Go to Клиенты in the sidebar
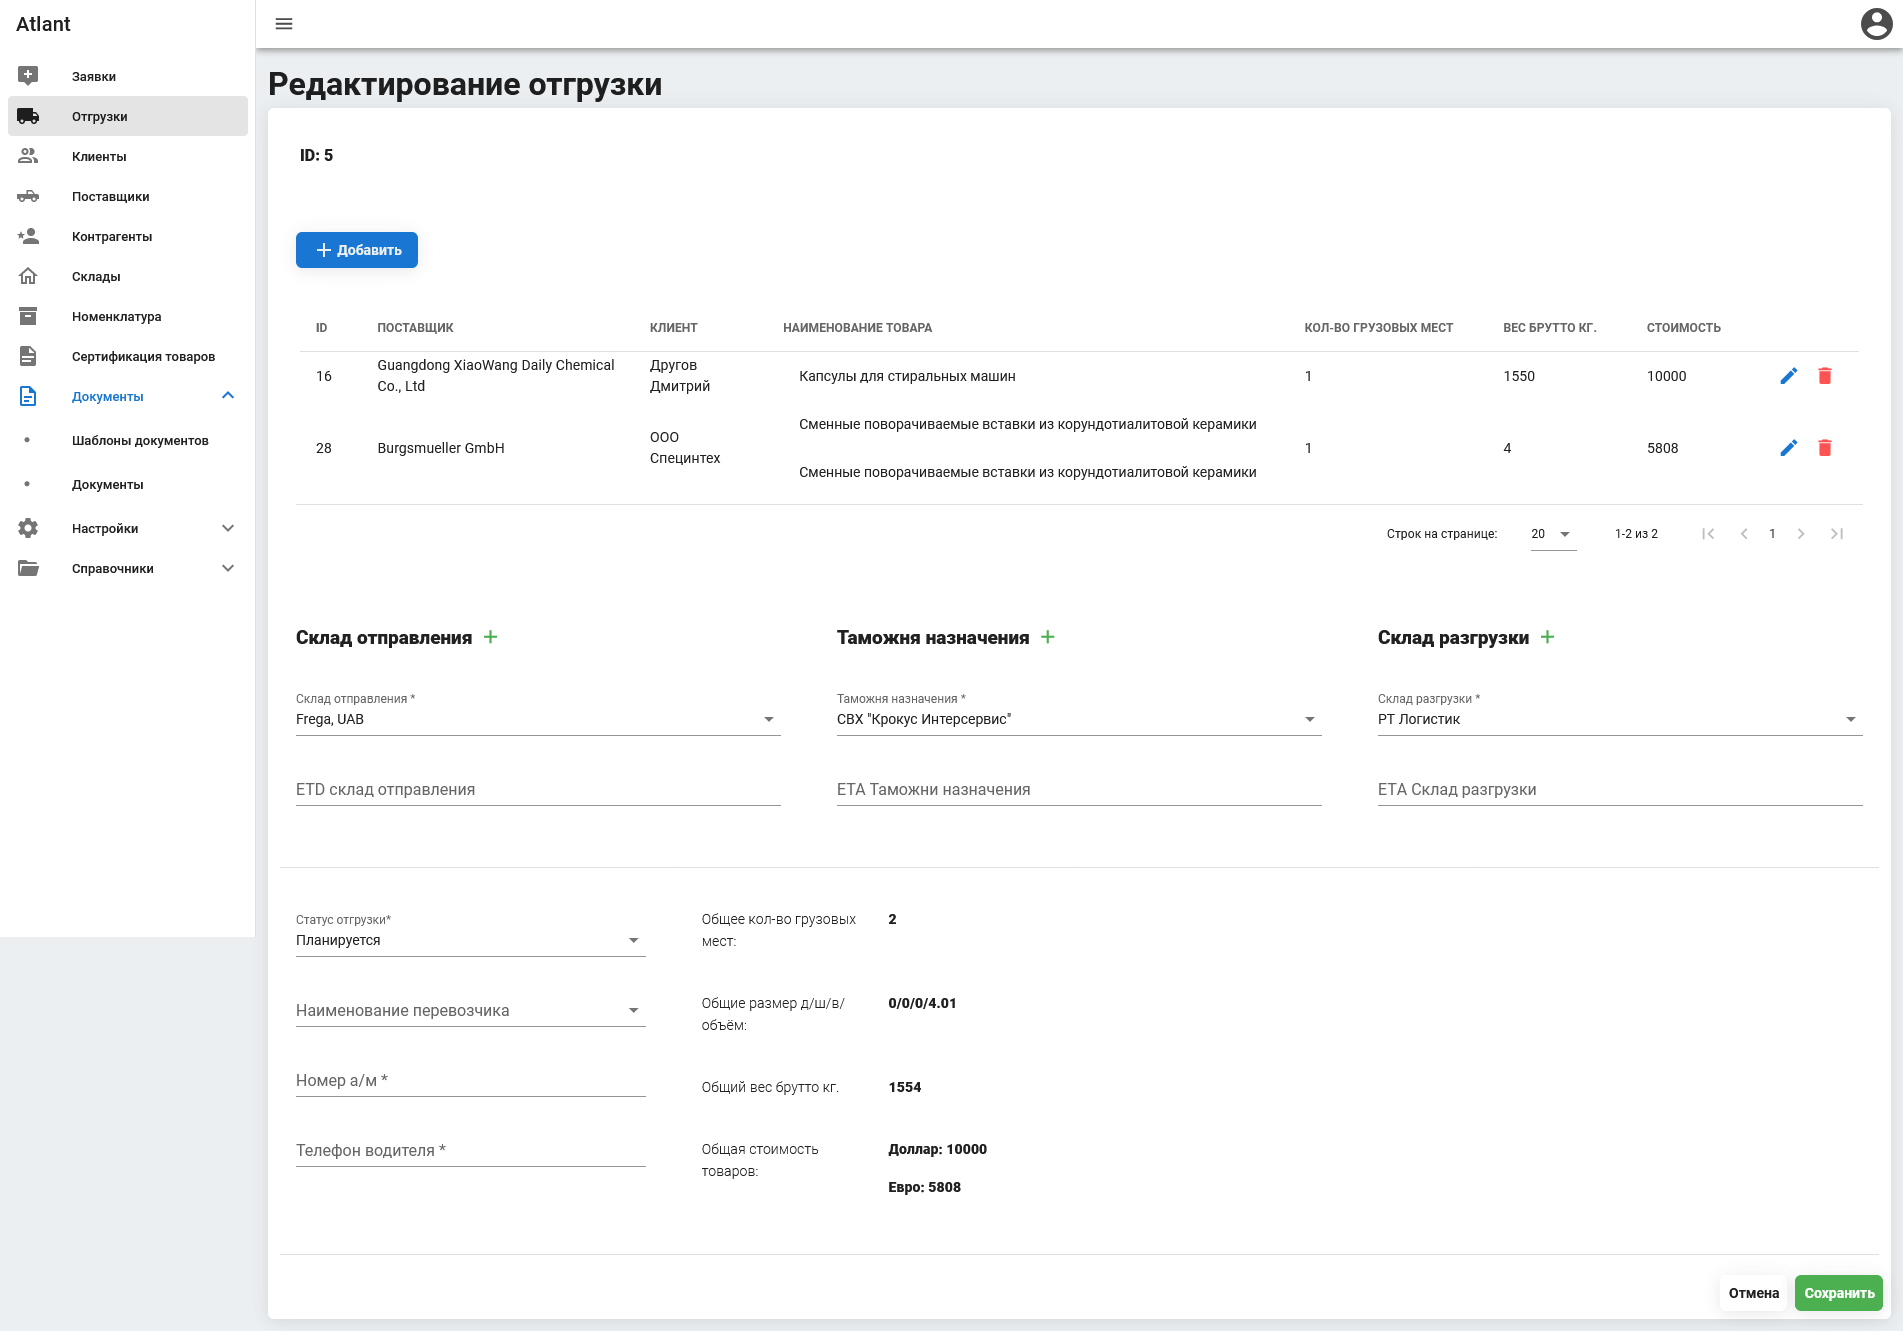Image resolution: width=1903 pixels, height=1331 pixels. pyautogui.click(x=99, y=156)
